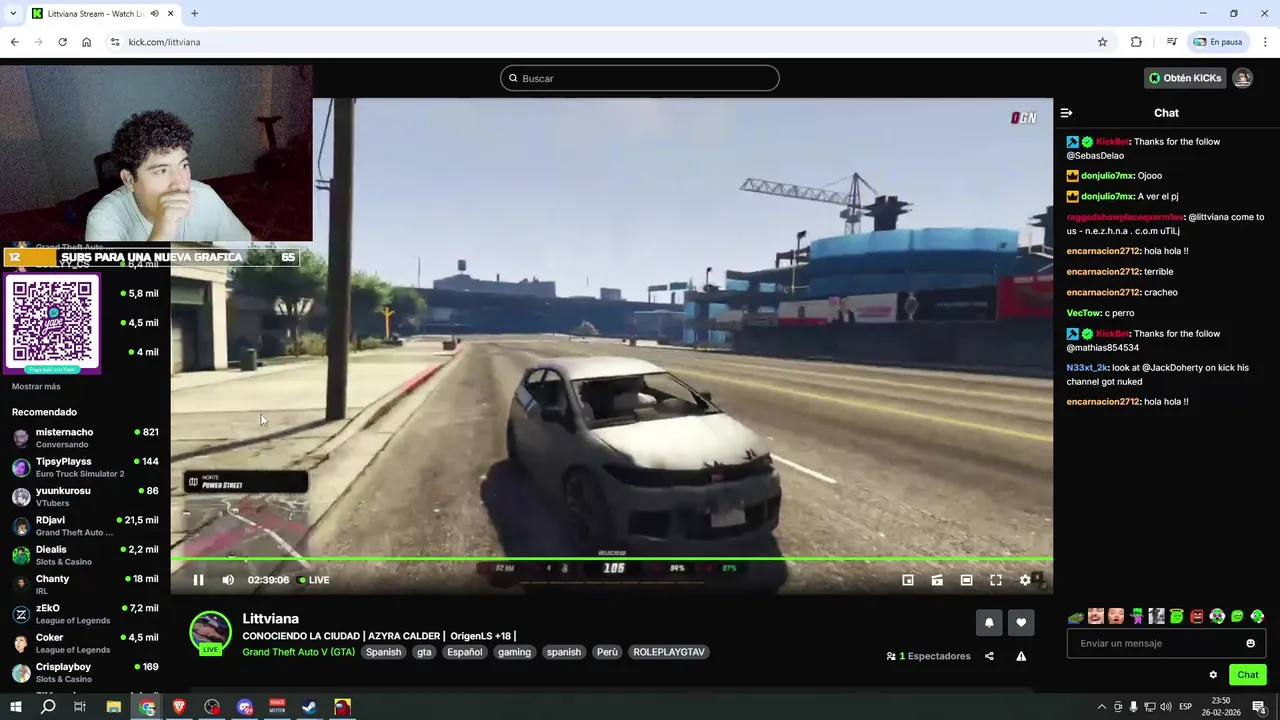
Task: Click the Enviar un mensaje field
Action: tap(1167, 643)
